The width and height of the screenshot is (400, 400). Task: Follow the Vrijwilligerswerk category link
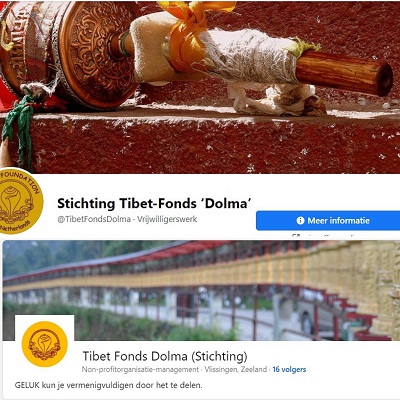pos(167,219)
